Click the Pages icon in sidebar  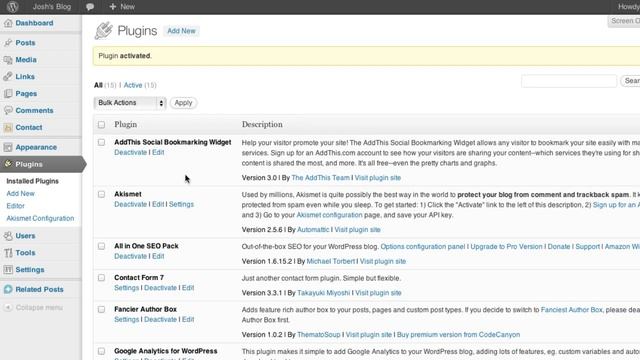click(8, 93)
